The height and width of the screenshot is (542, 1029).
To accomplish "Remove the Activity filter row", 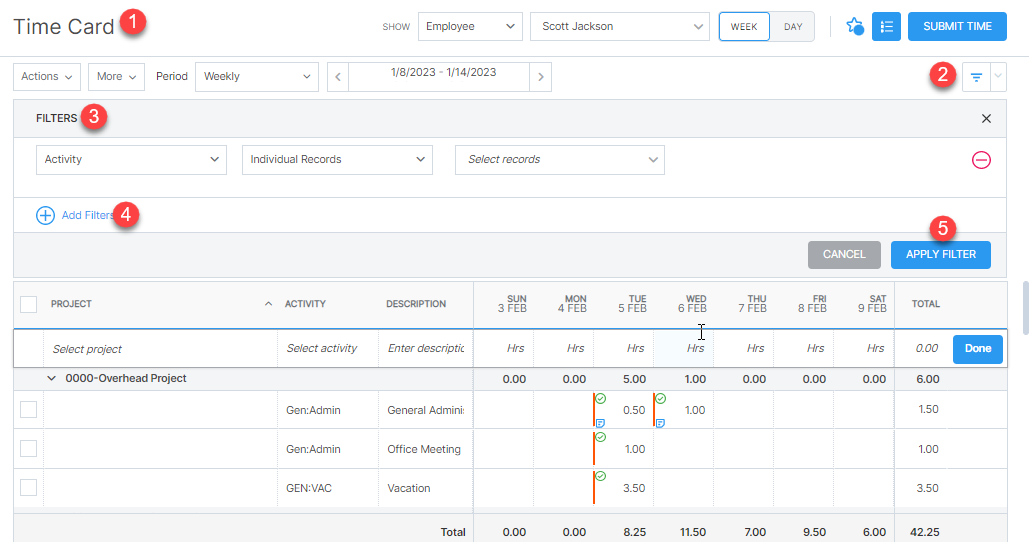I will pyautogui.click(x=981, y=160).
